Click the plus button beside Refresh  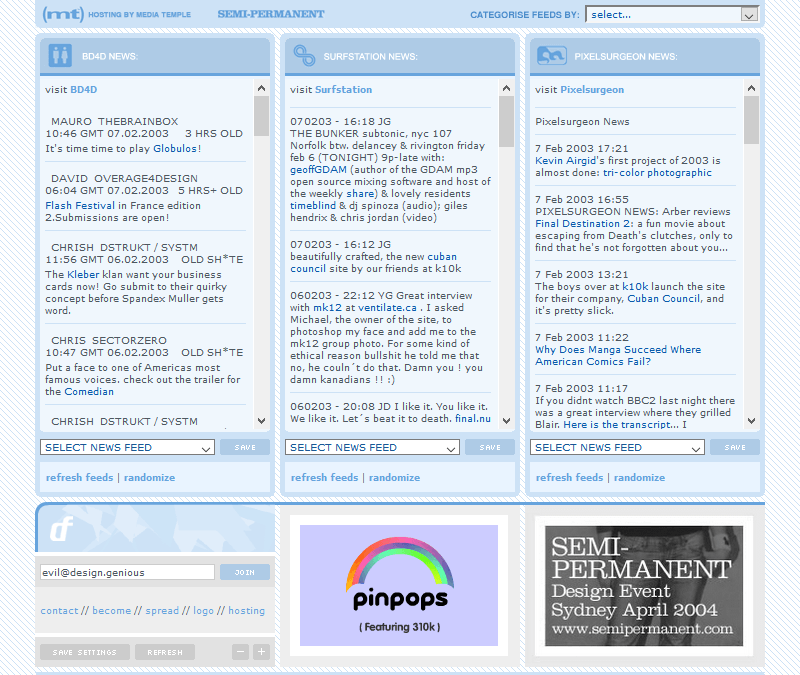(x=261, y=652)
